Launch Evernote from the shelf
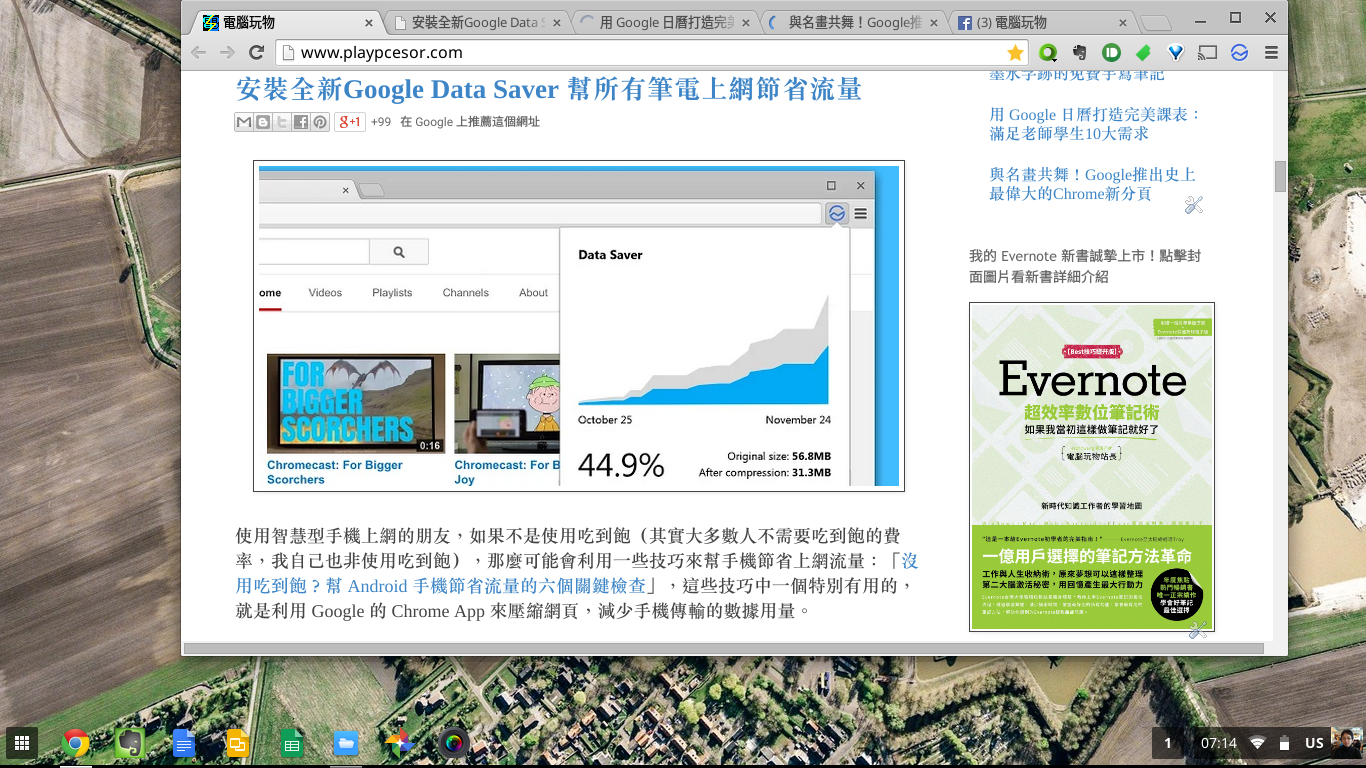Image resolution: width=1366 pixels, height=768 pixels. (x=130, y=742)
